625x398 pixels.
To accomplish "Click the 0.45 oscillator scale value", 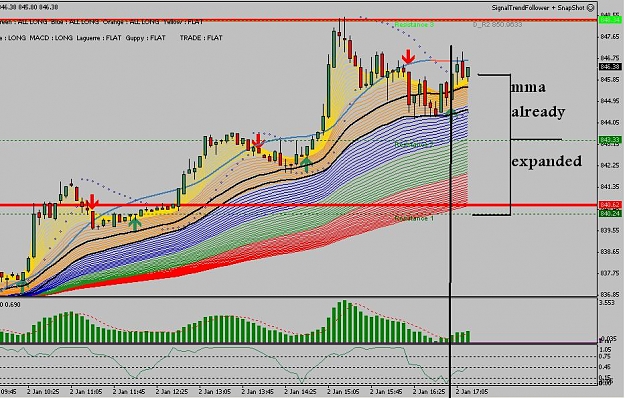I will 605,367.
